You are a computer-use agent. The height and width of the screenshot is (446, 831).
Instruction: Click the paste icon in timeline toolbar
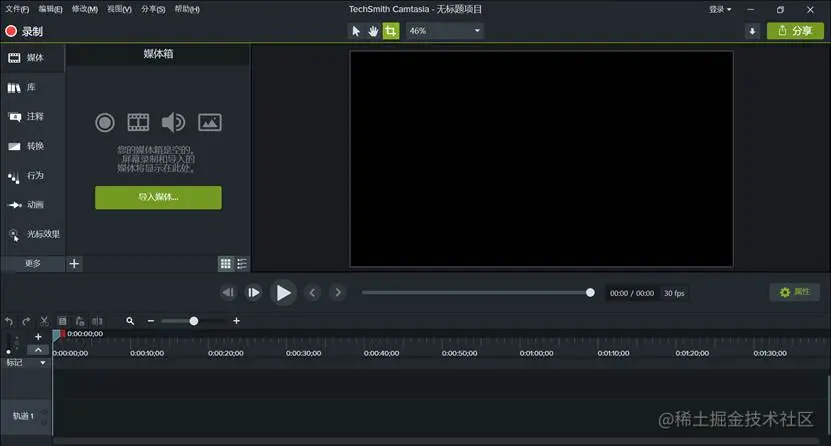pos(80,321)
